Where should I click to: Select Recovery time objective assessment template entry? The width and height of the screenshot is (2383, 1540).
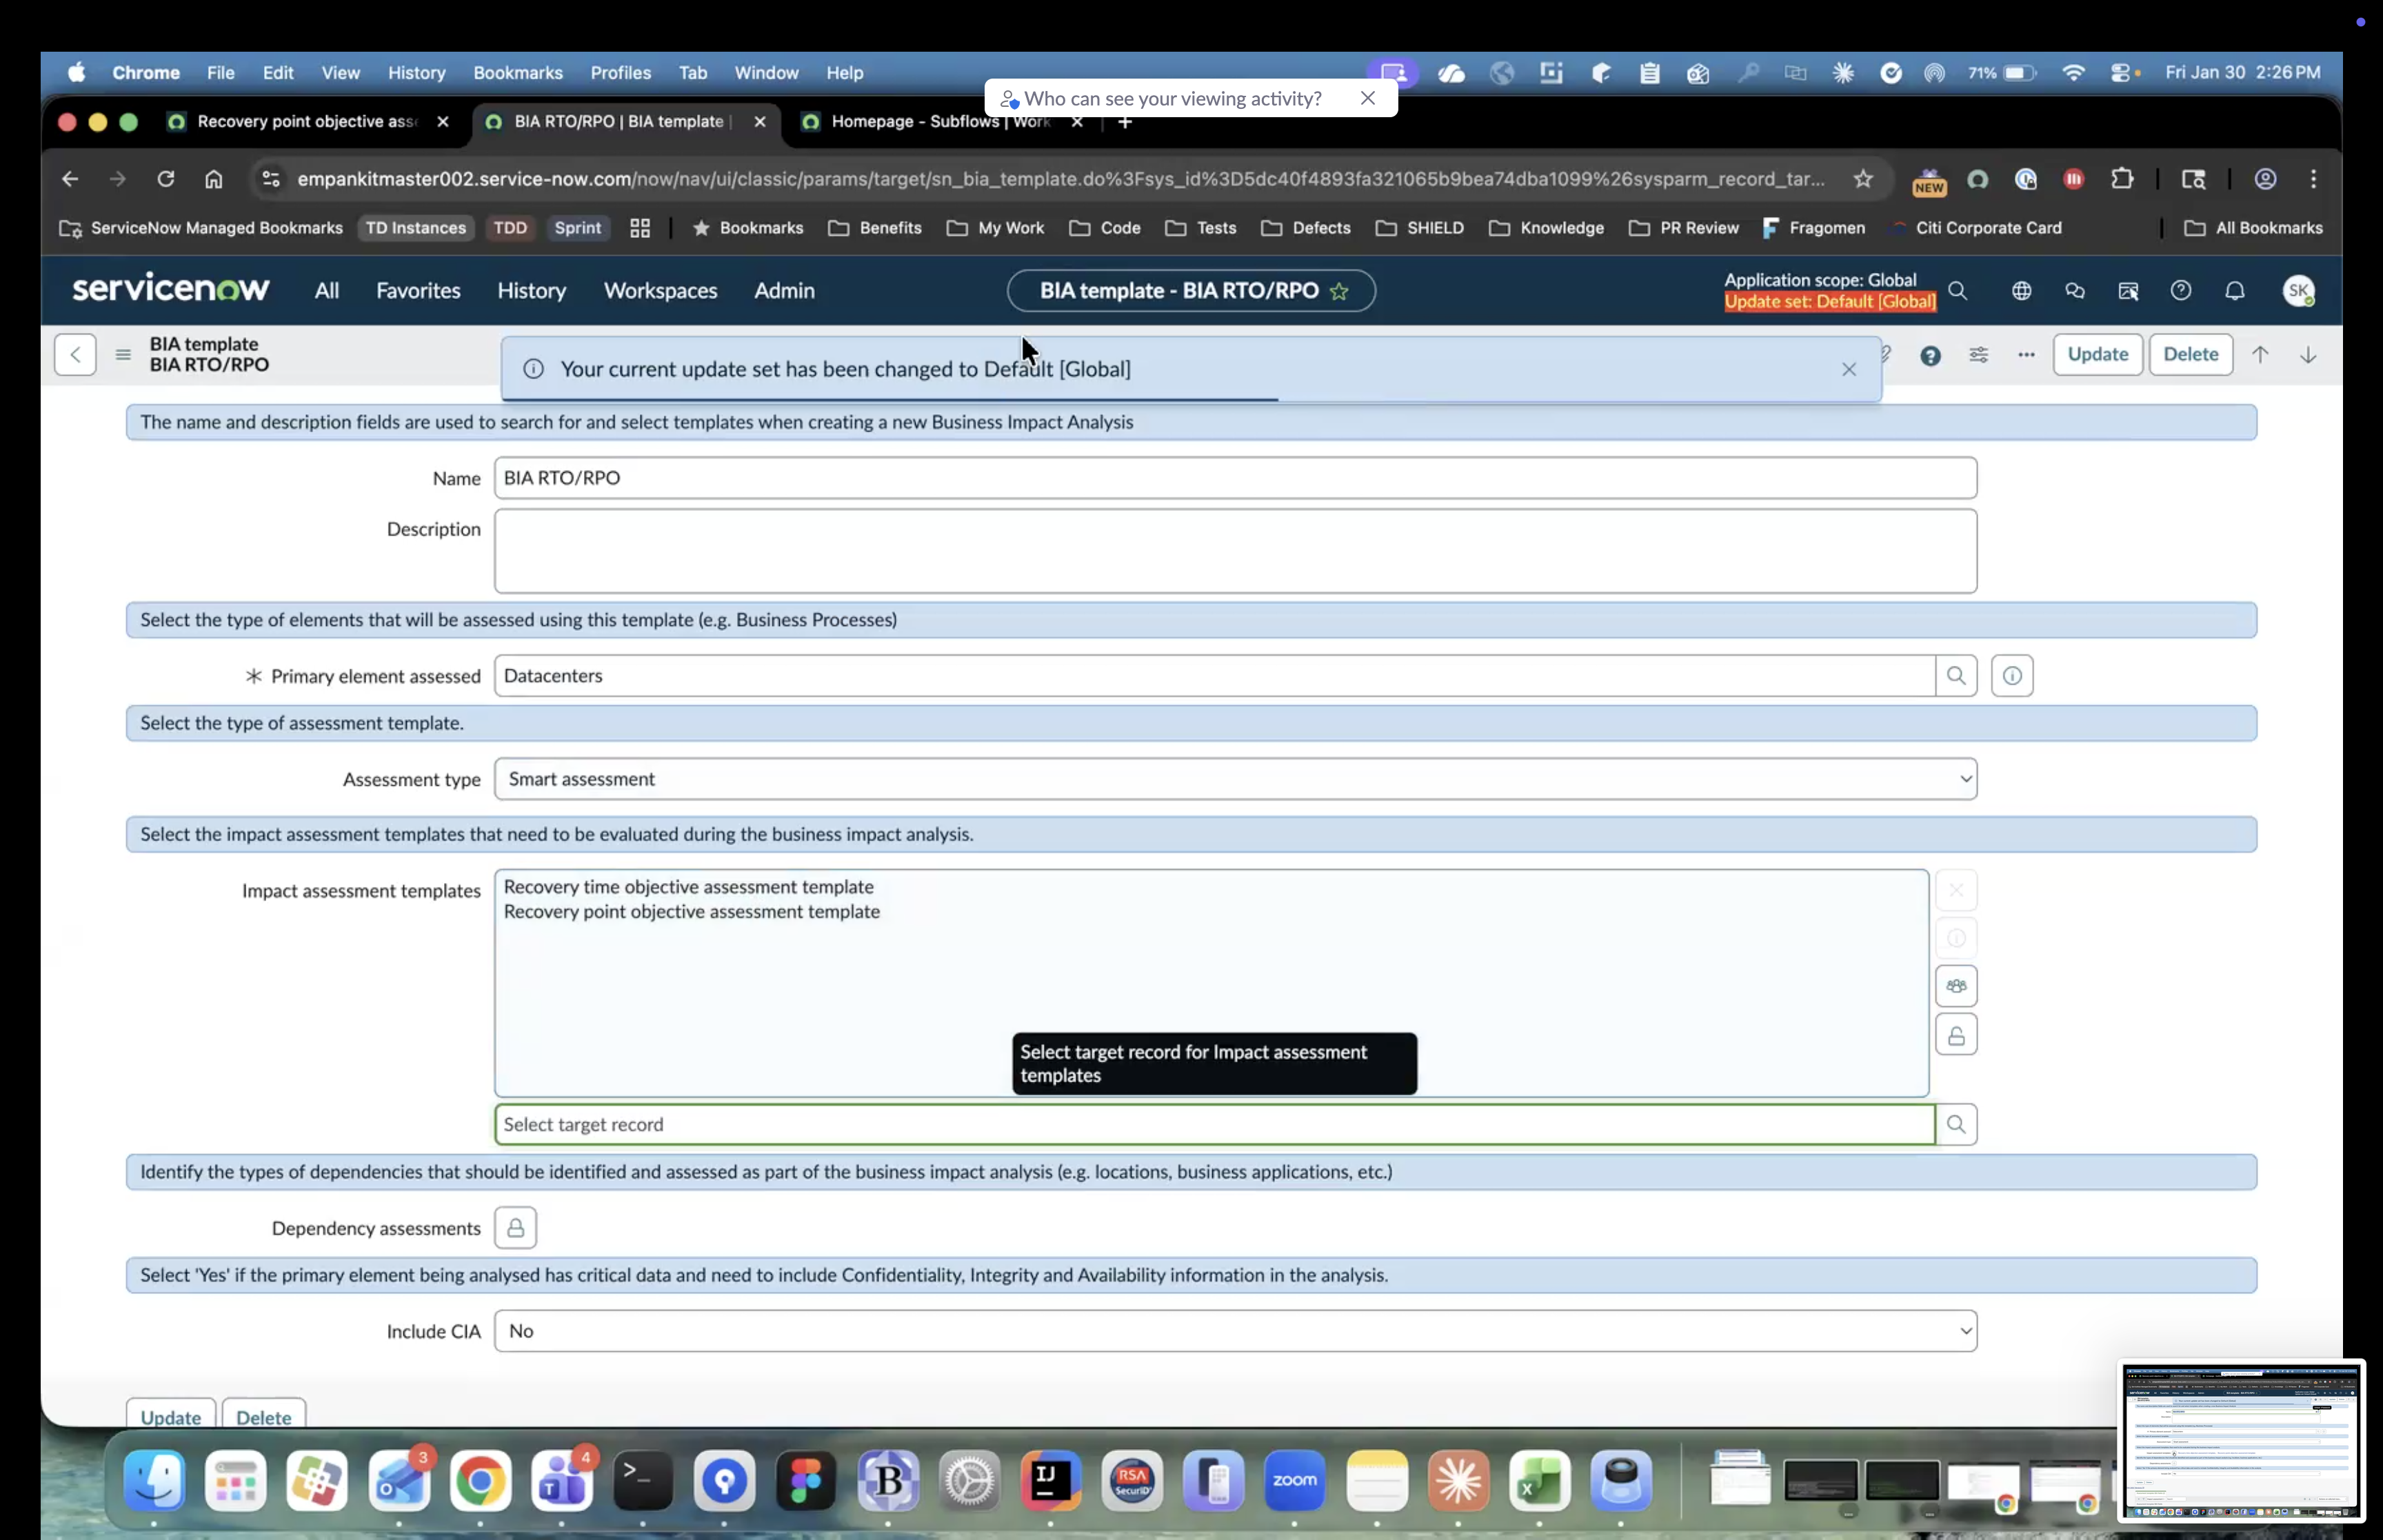689,887
